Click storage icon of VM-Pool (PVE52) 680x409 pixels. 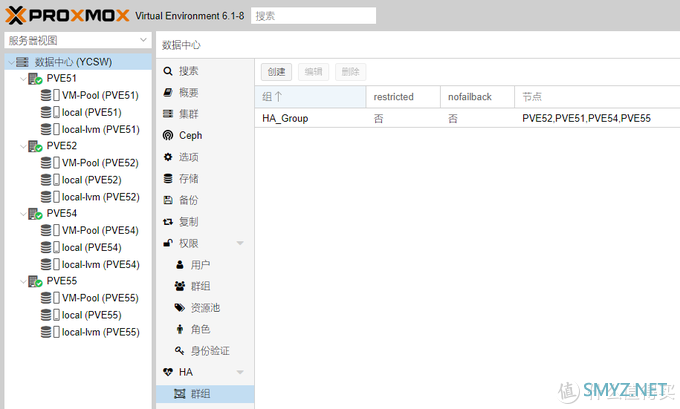[x=50, y=163]
